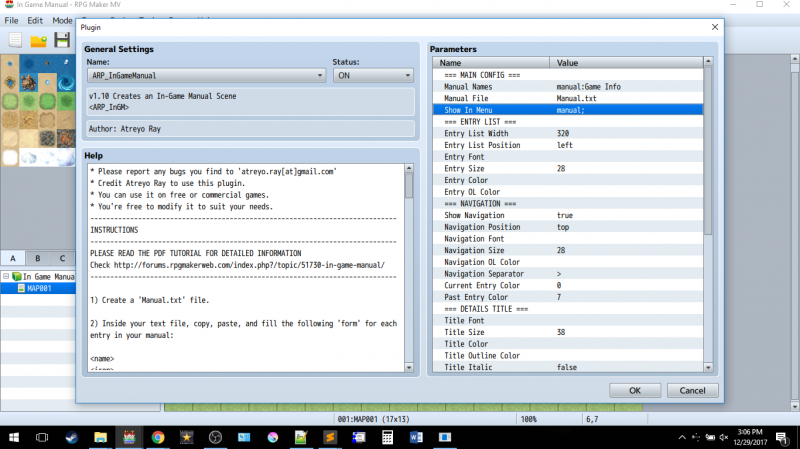Click the RPG Maker MV taskbar icon

[129, 437]
